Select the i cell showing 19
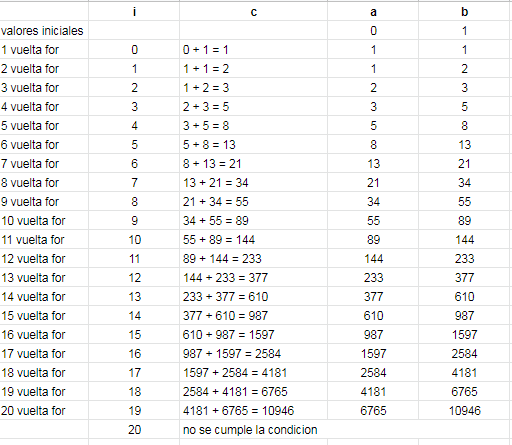 coord(134,410)
